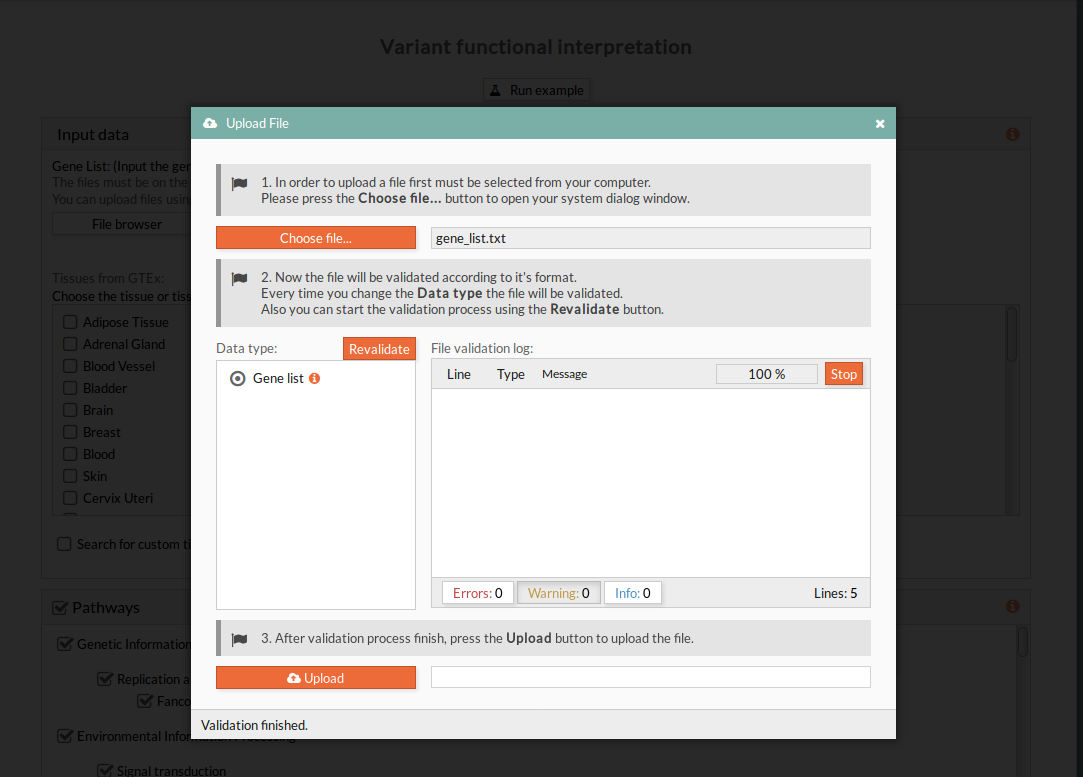The width and height of the screenshot is (1083, 777).
Task: Click the gene_list.txt file name field
Action: (650, 238)
